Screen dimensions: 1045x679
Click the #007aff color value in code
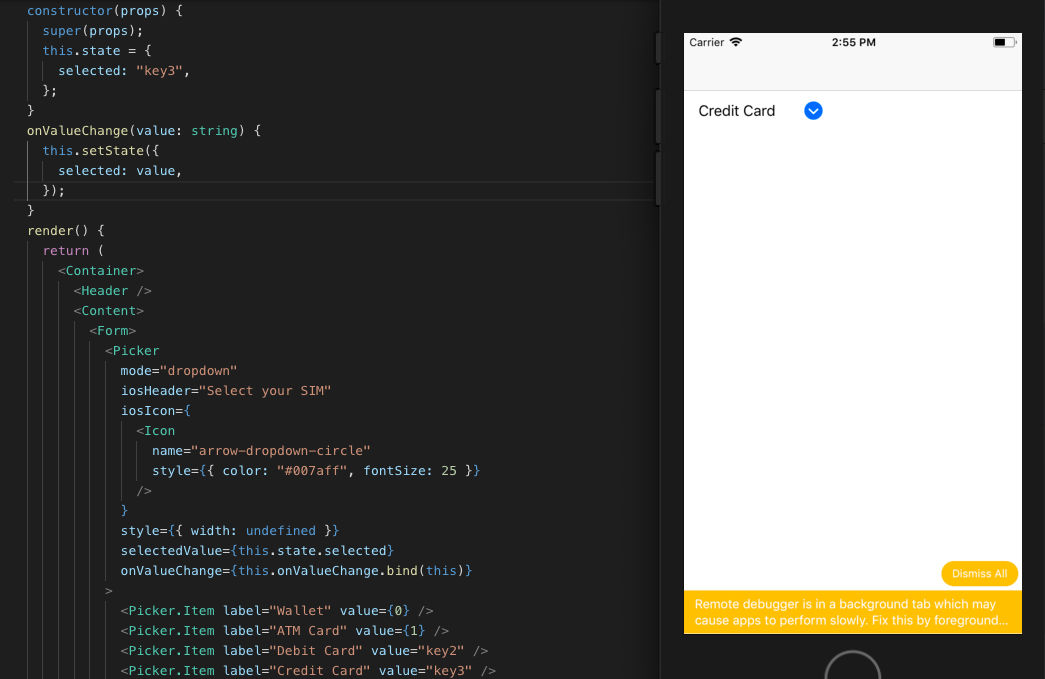[x=312, y=470]
